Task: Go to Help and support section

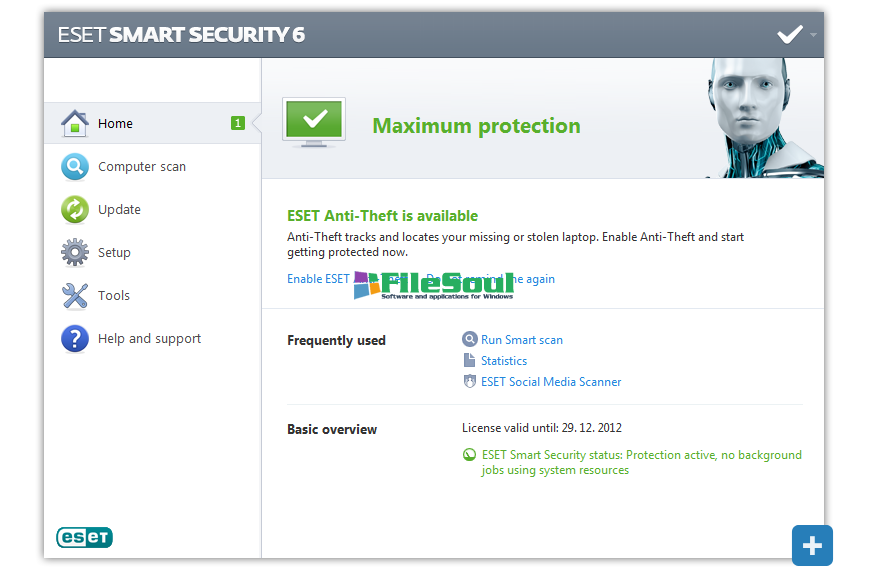Action: tap(149, 339)
